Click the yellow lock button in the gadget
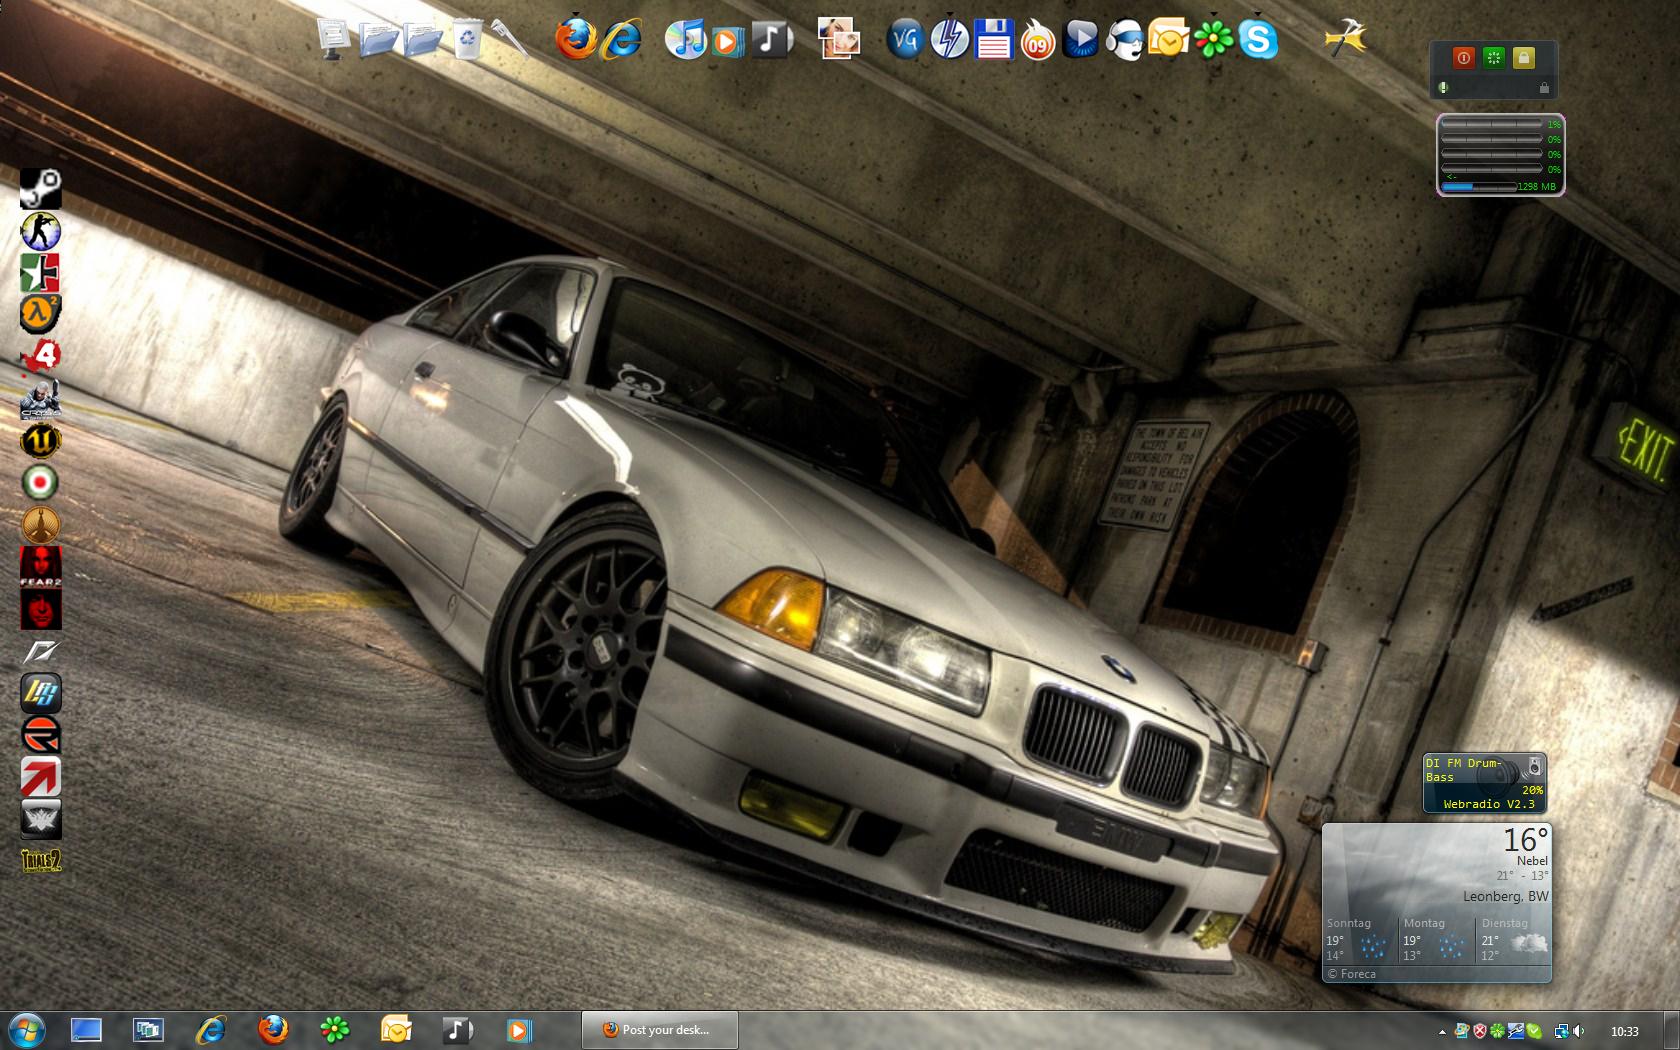Viewport: 1680px width, 1050px height. point(1524,58)
